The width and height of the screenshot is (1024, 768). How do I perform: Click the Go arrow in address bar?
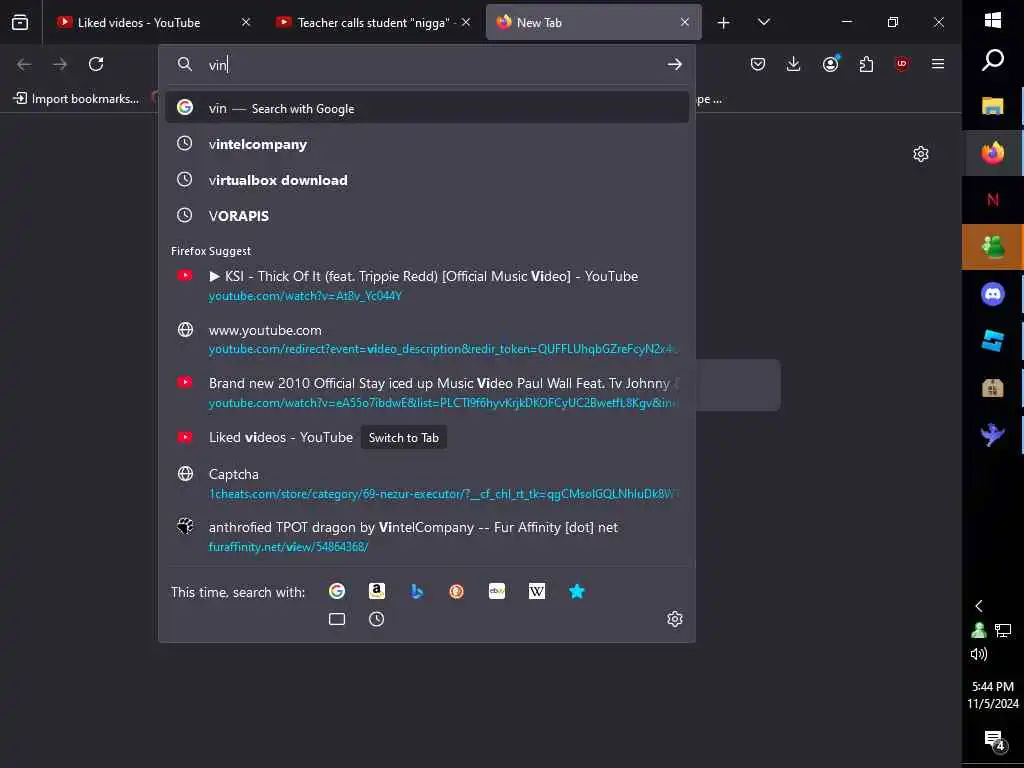point(675,64)
